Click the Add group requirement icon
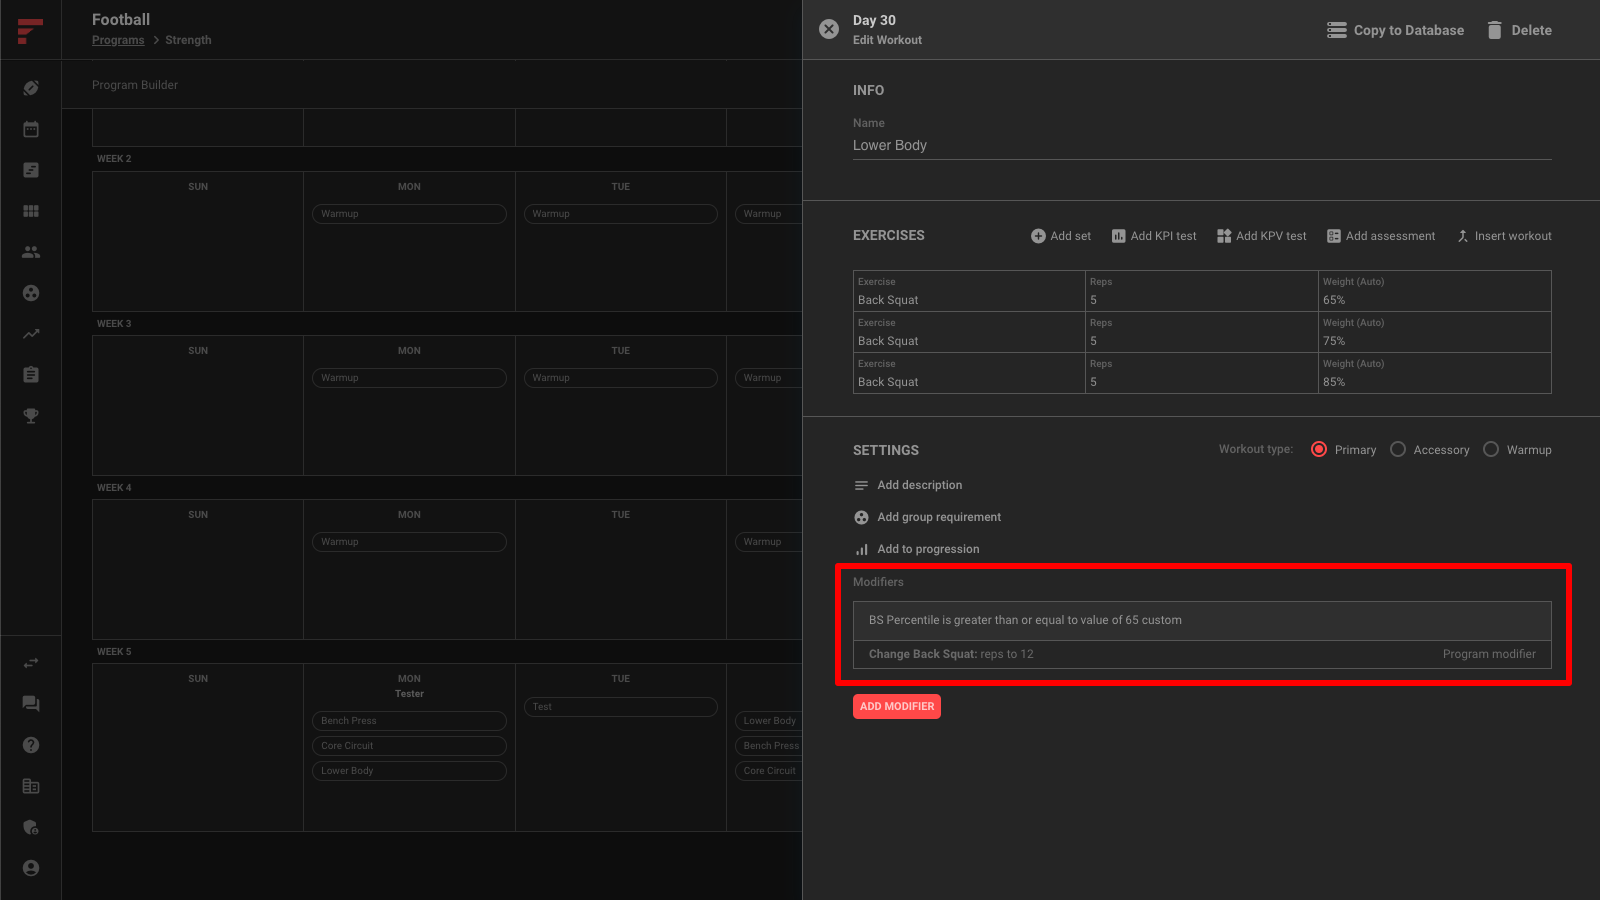The height and width of the screenshot is (900, 1600). coord(861,517)
